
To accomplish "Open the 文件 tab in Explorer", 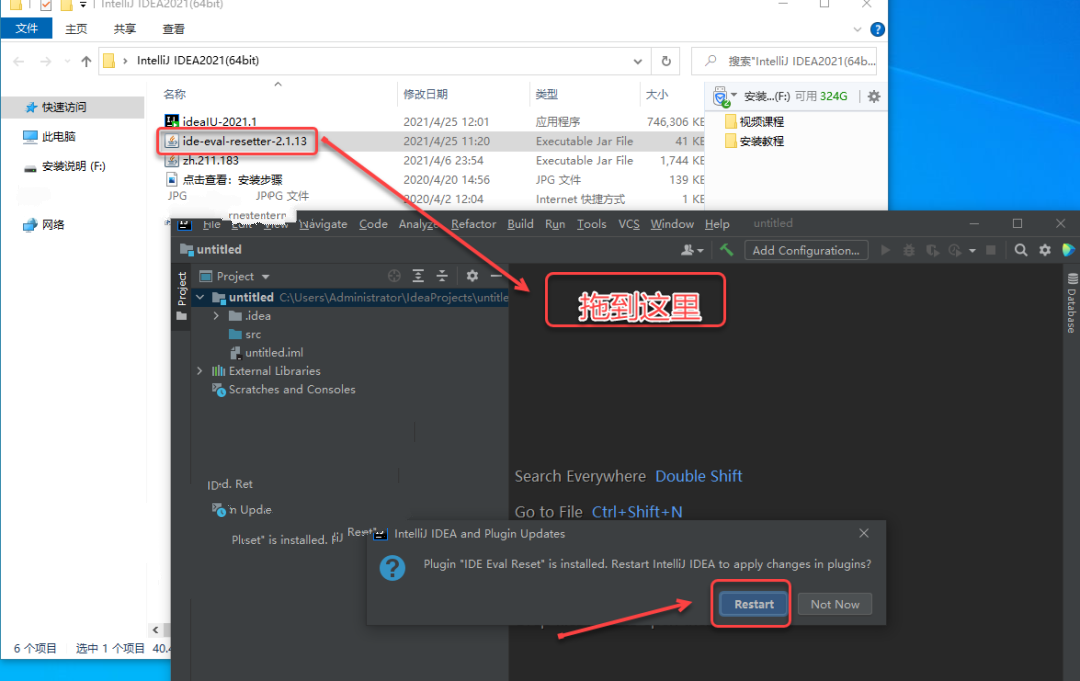I will coord(27,28).
